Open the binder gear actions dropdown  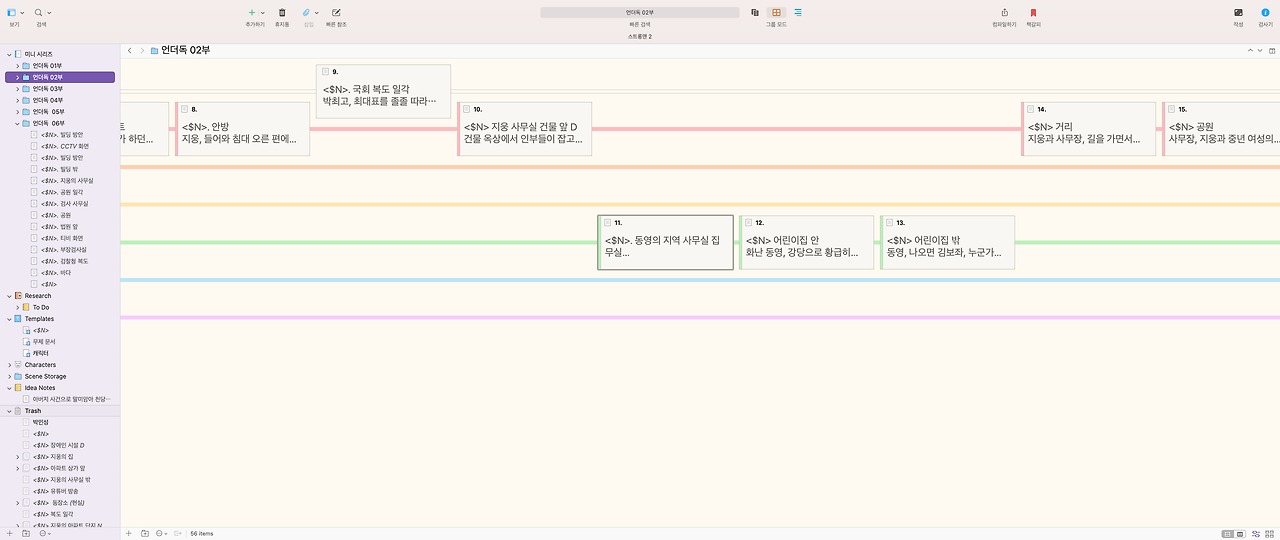[x=46, y=533]
